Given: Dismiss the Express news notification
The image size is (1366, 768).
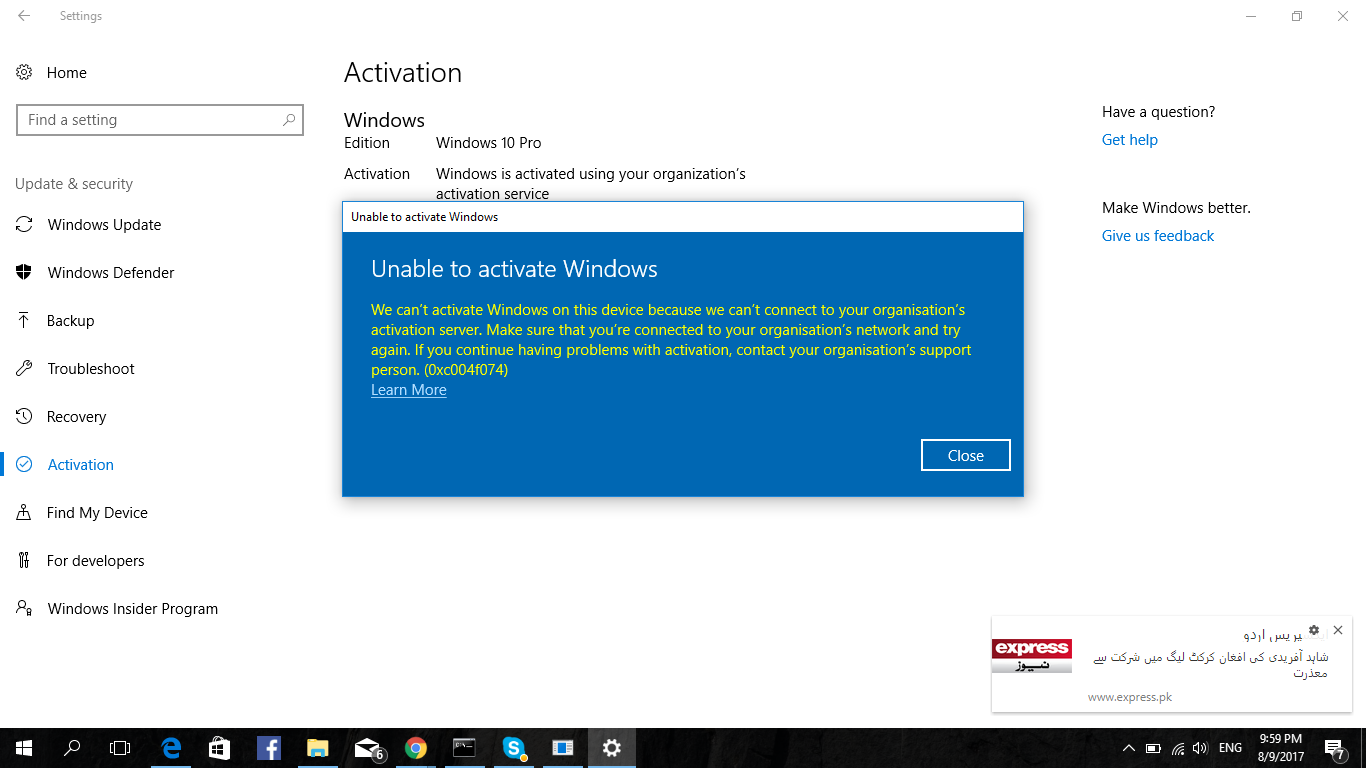Looking at the screenshot, I should click(1338, 630).
